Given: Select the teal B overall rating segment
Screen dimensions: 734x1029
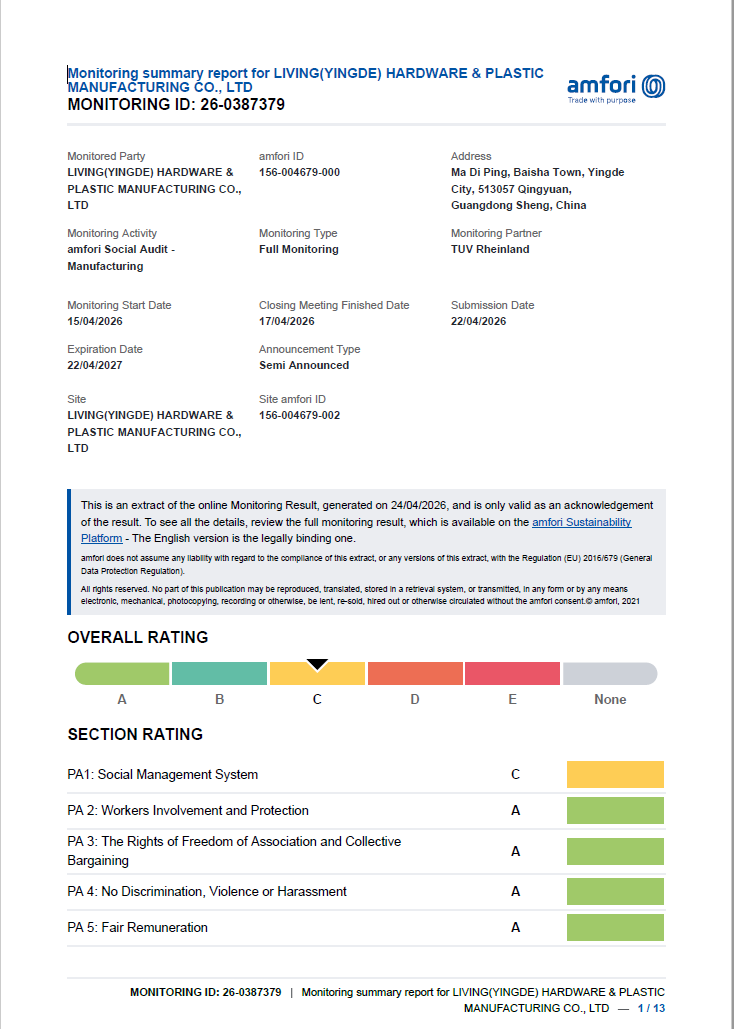Looking at the screenshot, I should [219, 673].
